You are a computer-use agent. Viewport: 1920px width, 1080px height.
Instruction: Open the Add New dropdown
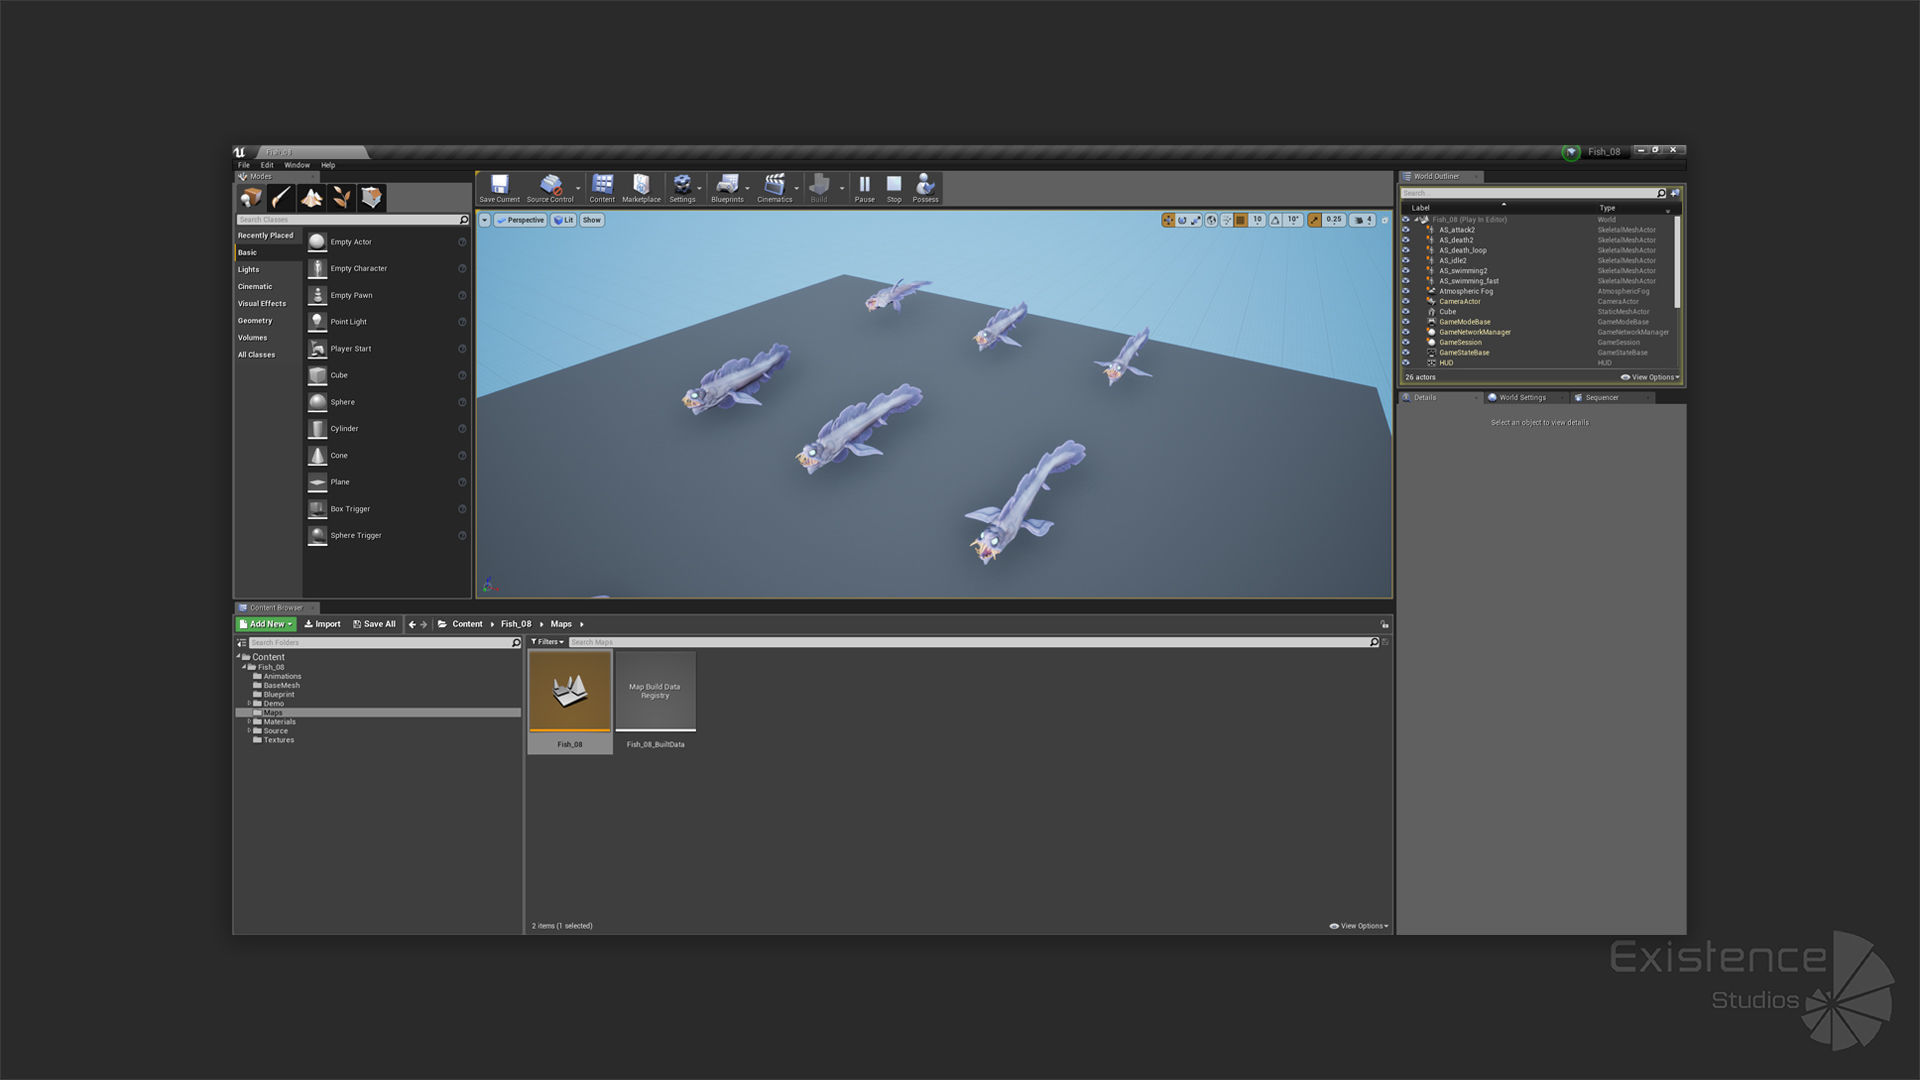[266, 624]
